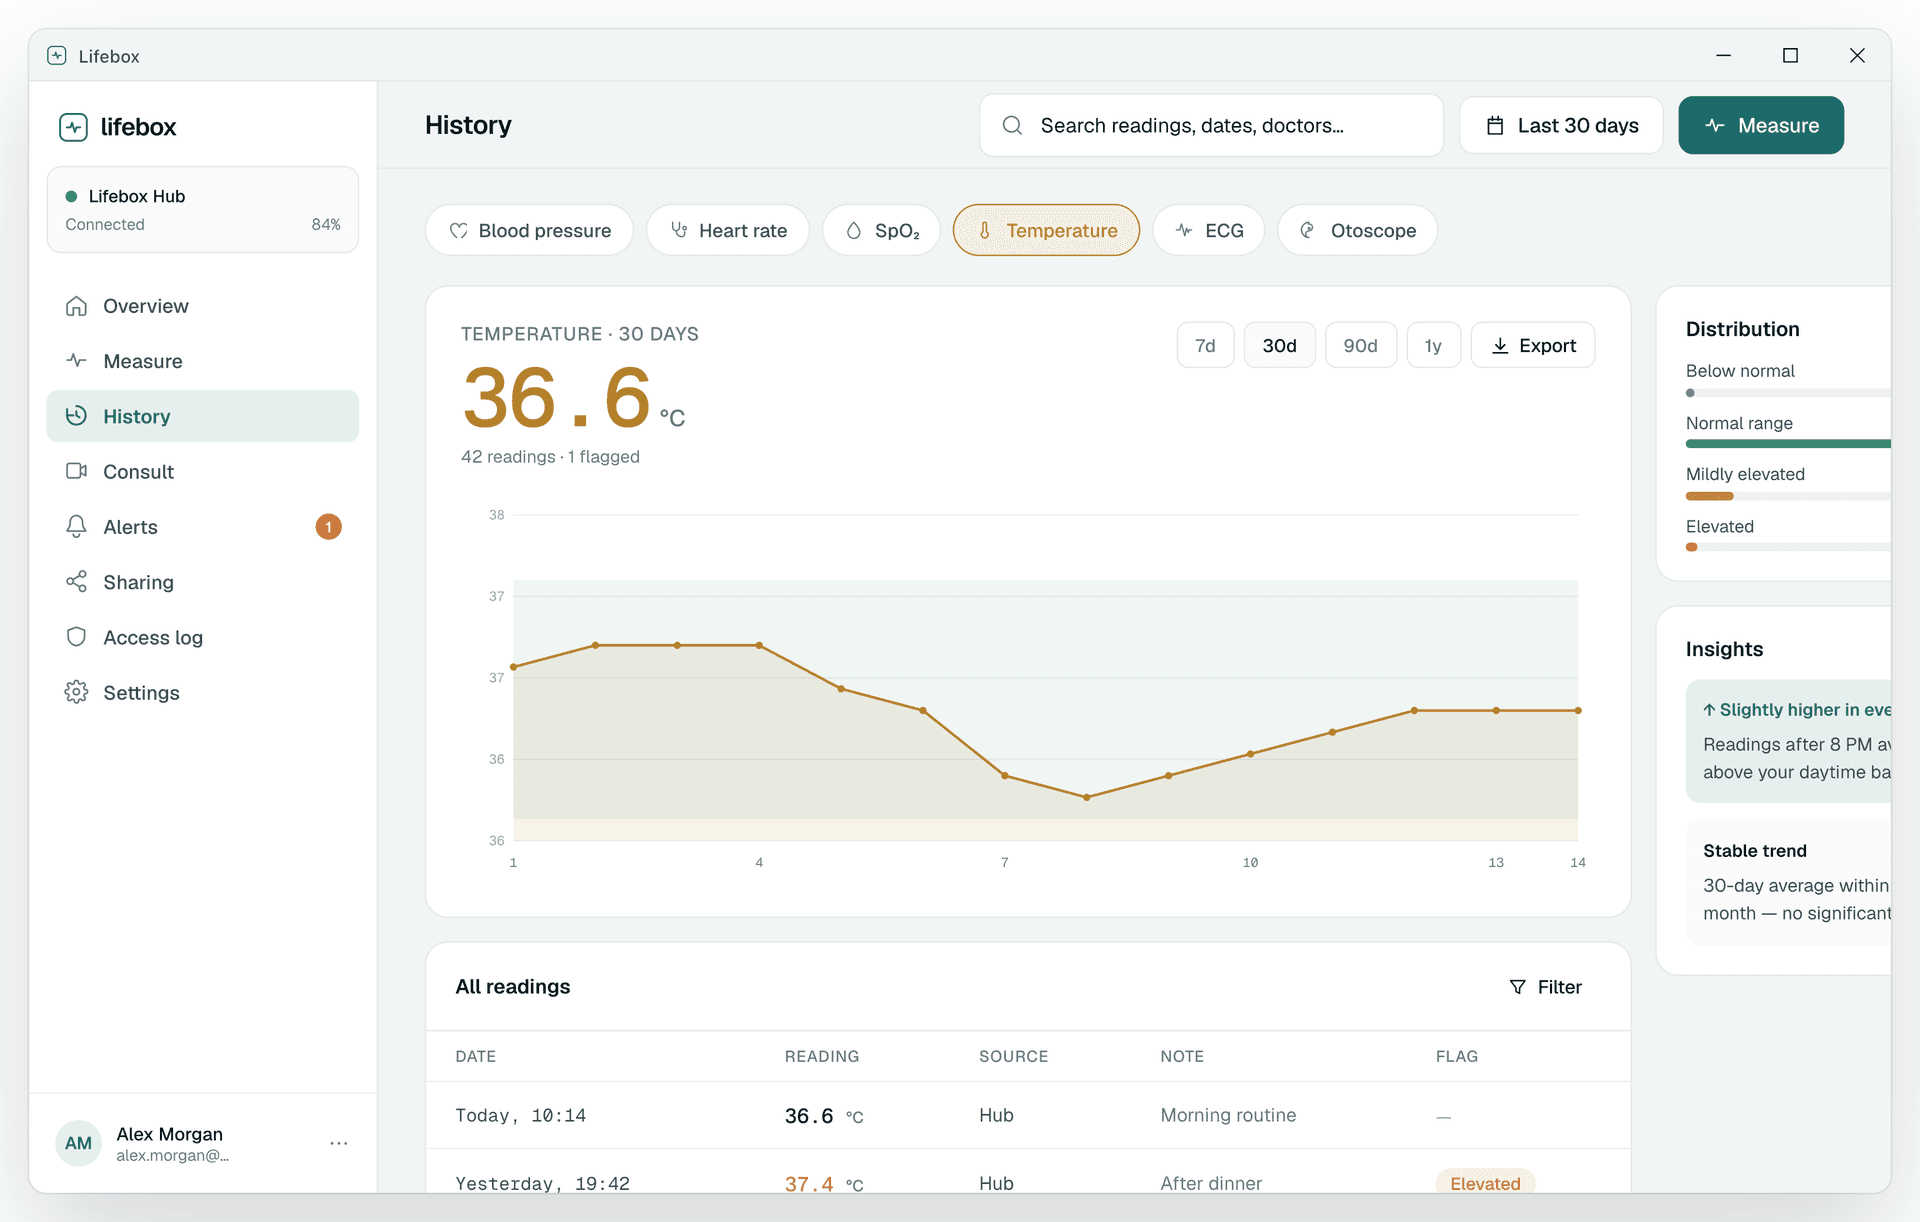Click the Blood pressure heart icon
The height and width of the screenshot is (1222, 1920).
[458, 231]
